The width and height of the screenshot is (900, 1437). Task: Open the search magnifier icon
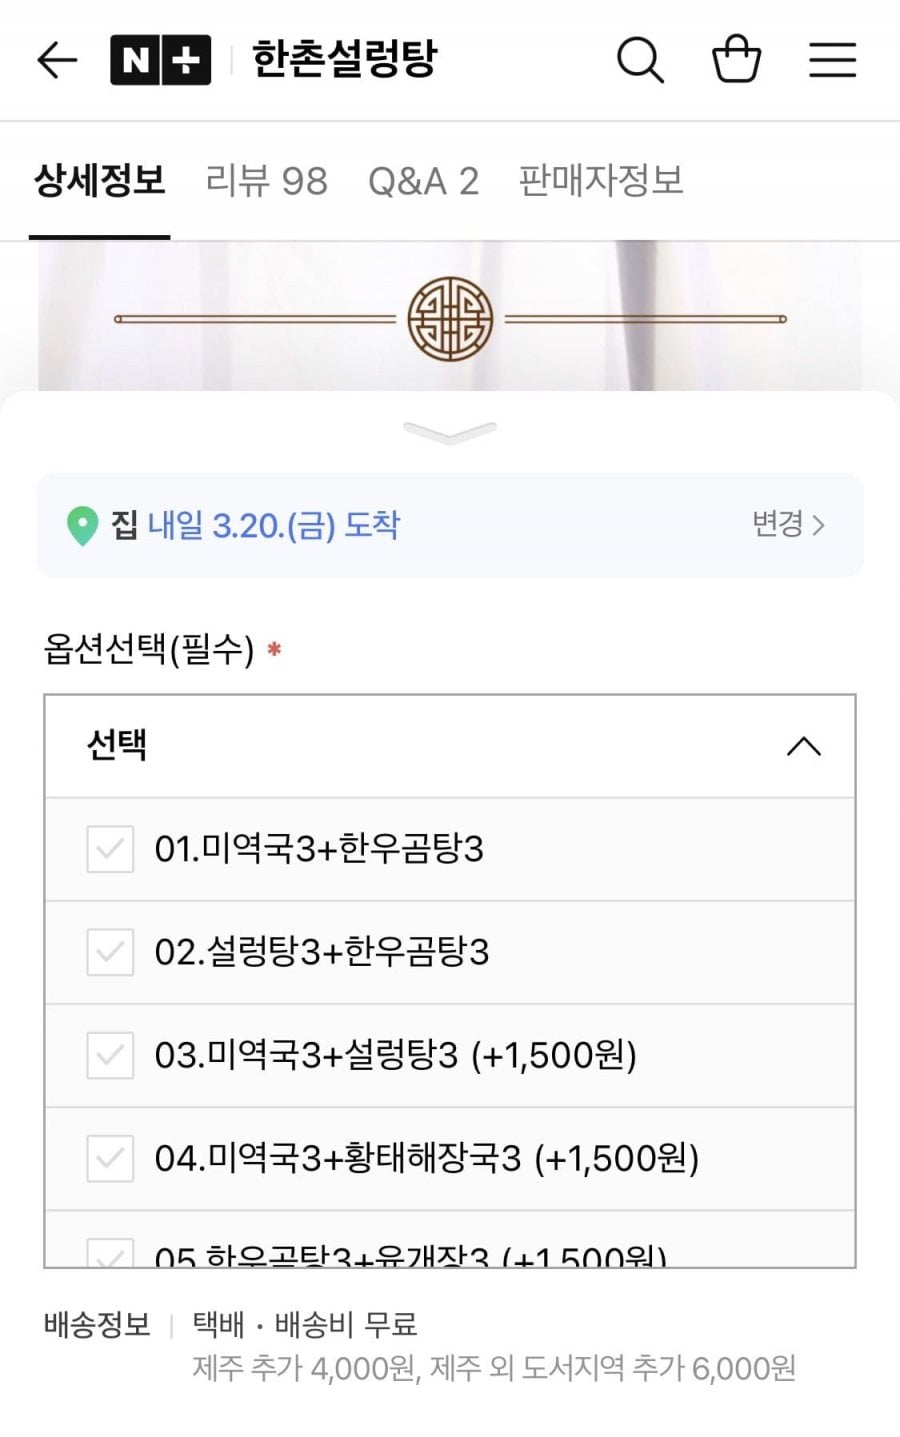click(x=639, y=60)
